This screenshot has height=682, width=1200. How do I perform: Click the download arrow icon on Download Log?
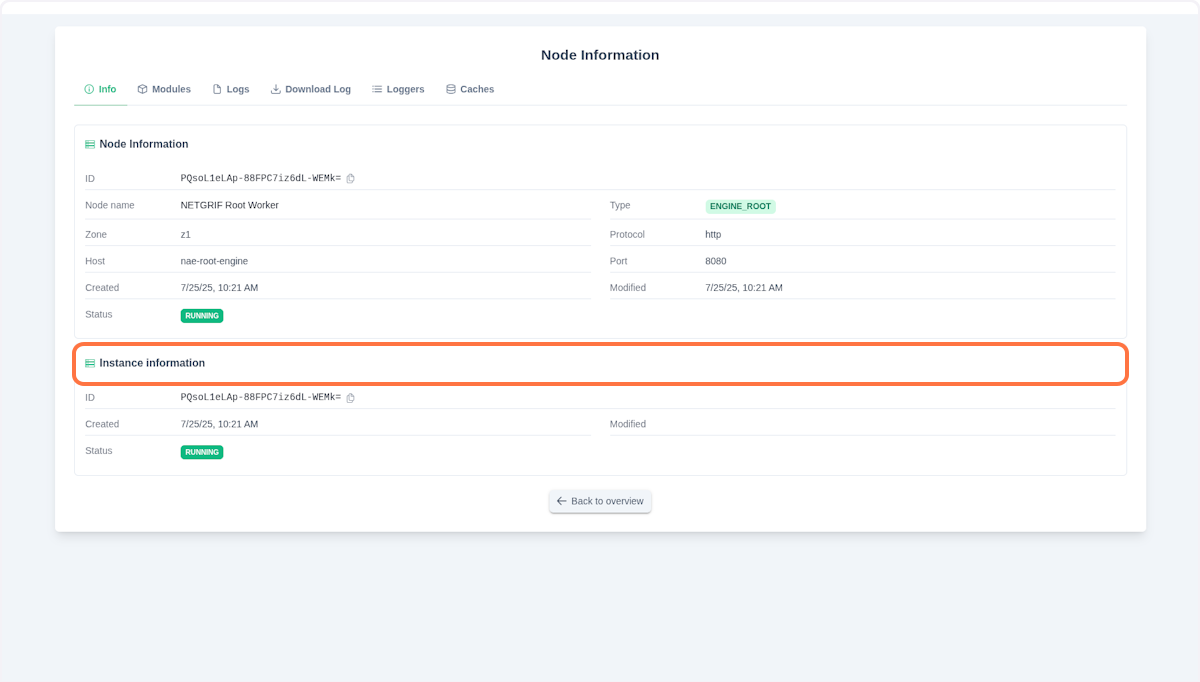274,89
